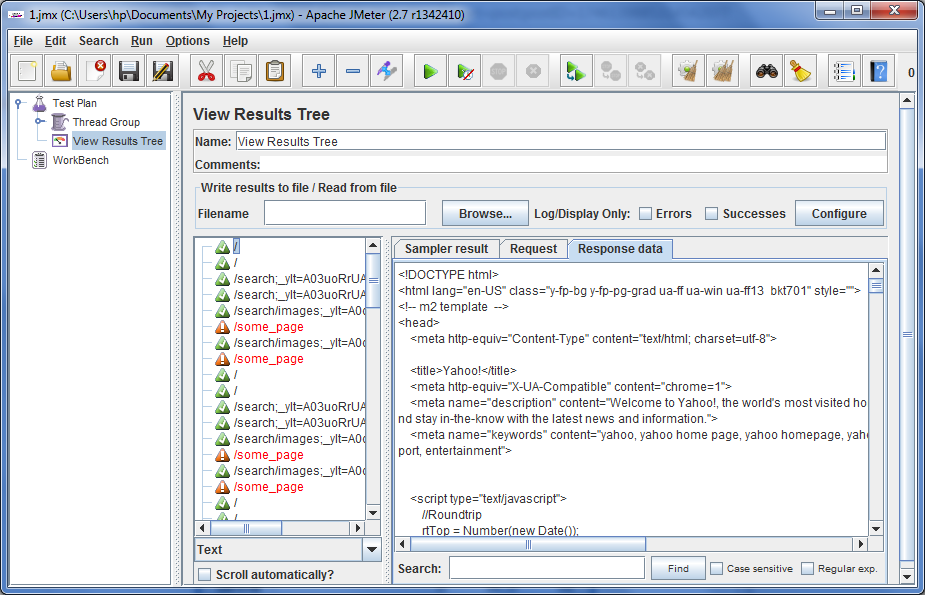Tick the Case sensitive checkbox
This screenshot has height=595, width=925.
click(x=717, y=568)
